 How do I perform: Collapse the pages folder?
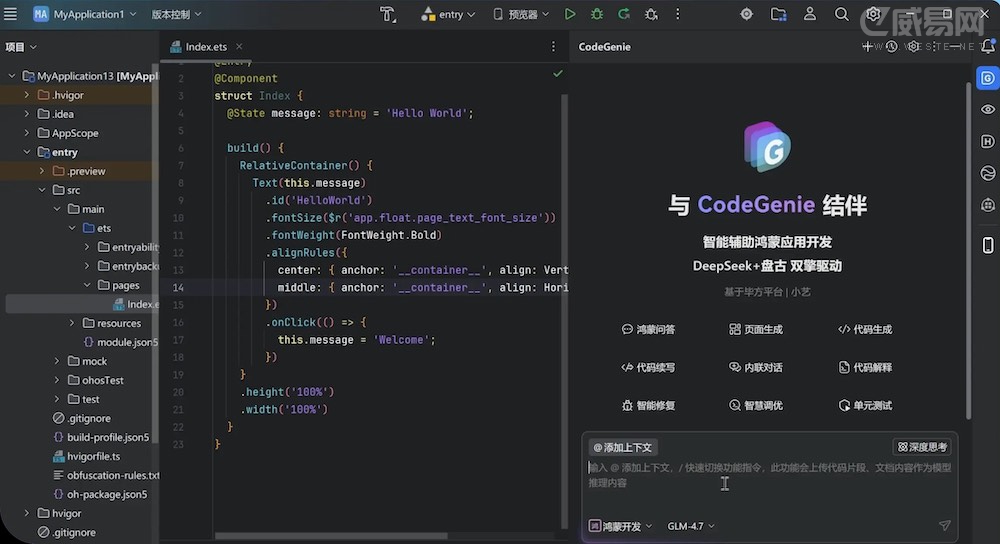tap(87, 285)
